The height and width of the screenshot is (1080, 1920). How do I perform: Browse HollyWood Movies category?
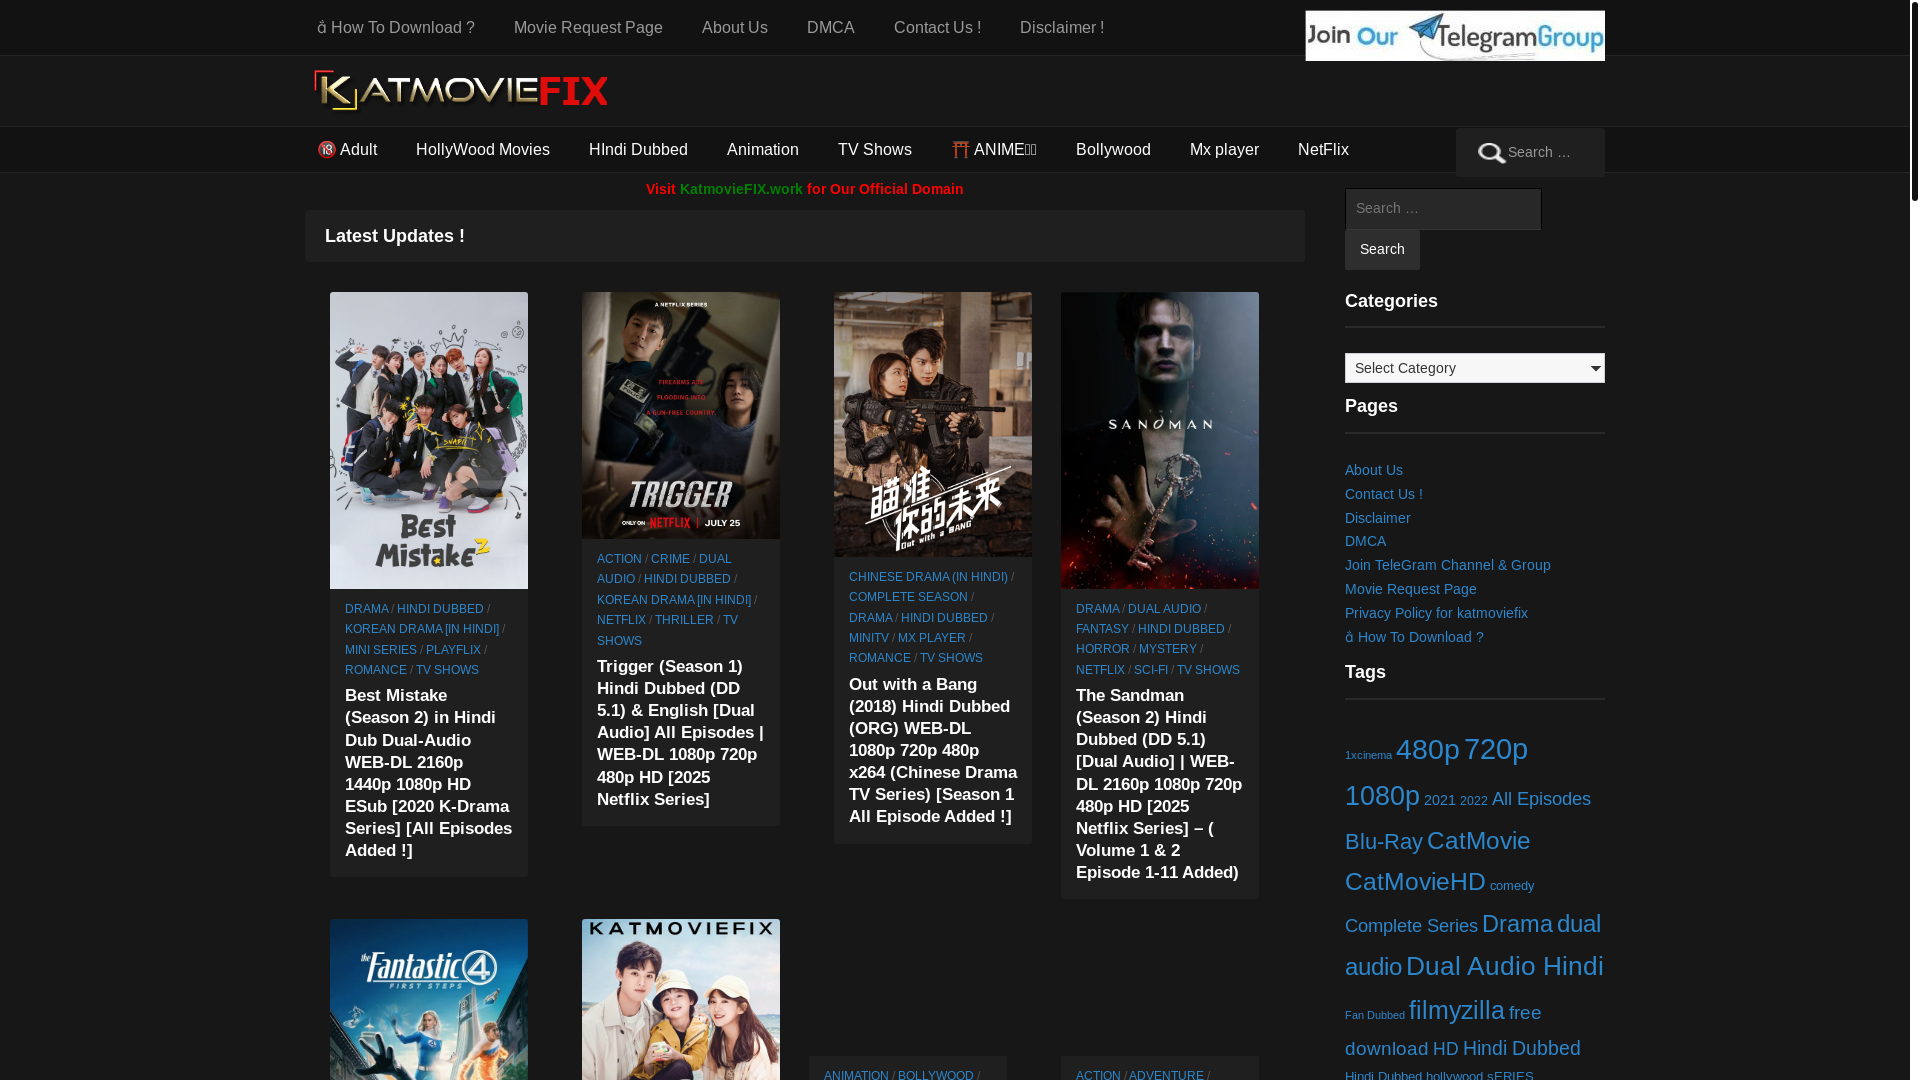(x=482, y=150)
